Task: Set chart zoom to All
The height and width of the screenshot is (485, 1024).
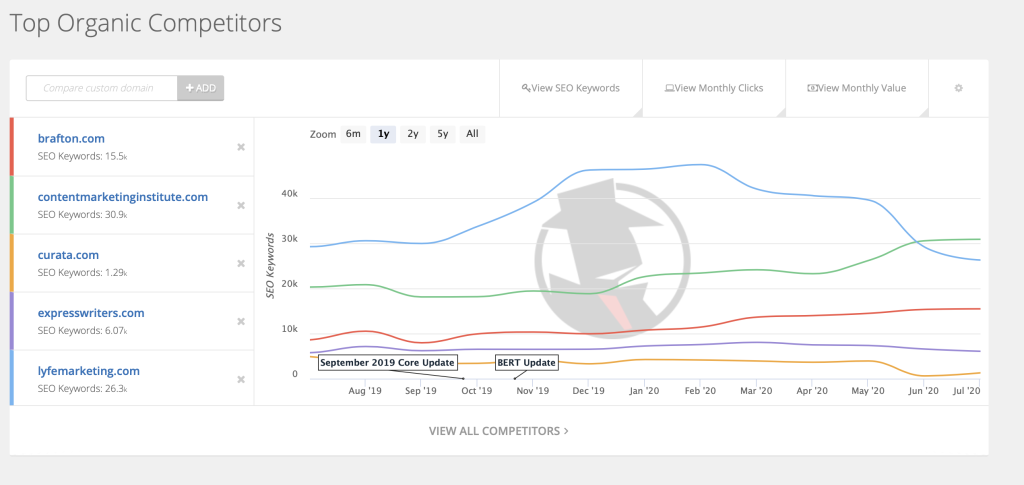Action: (472, 134)
